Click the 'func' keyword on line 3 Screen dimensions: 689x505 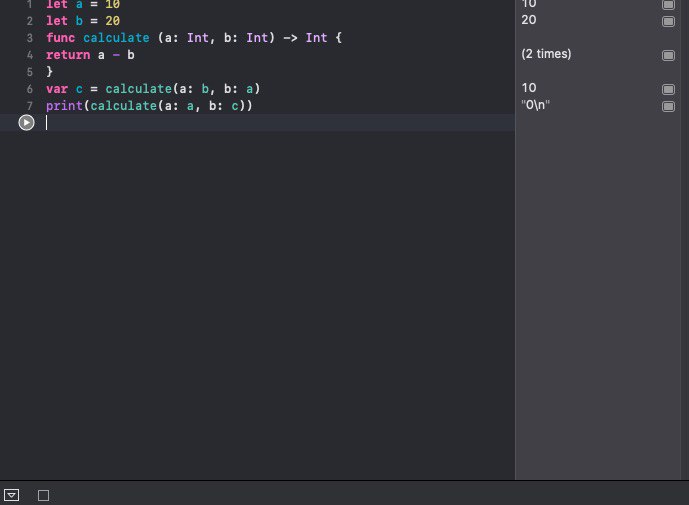pos(61,38)
